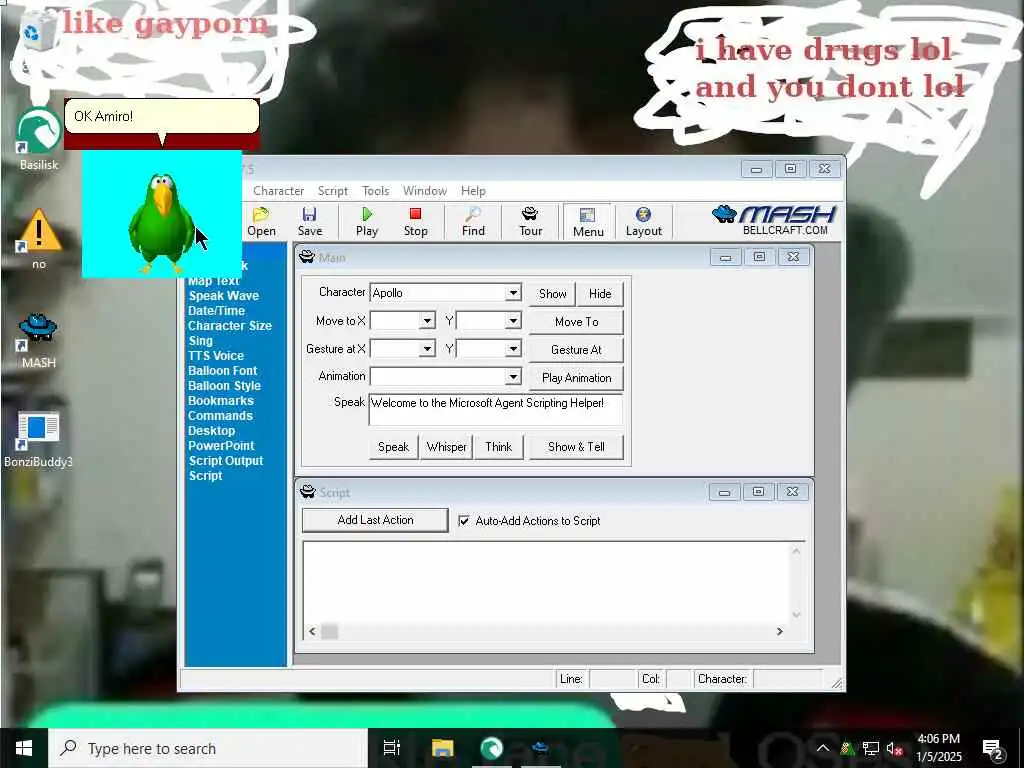Screen dimensions: 1024x768
Task: Click into the Speak text field
Action: click(x=496, y=409)
